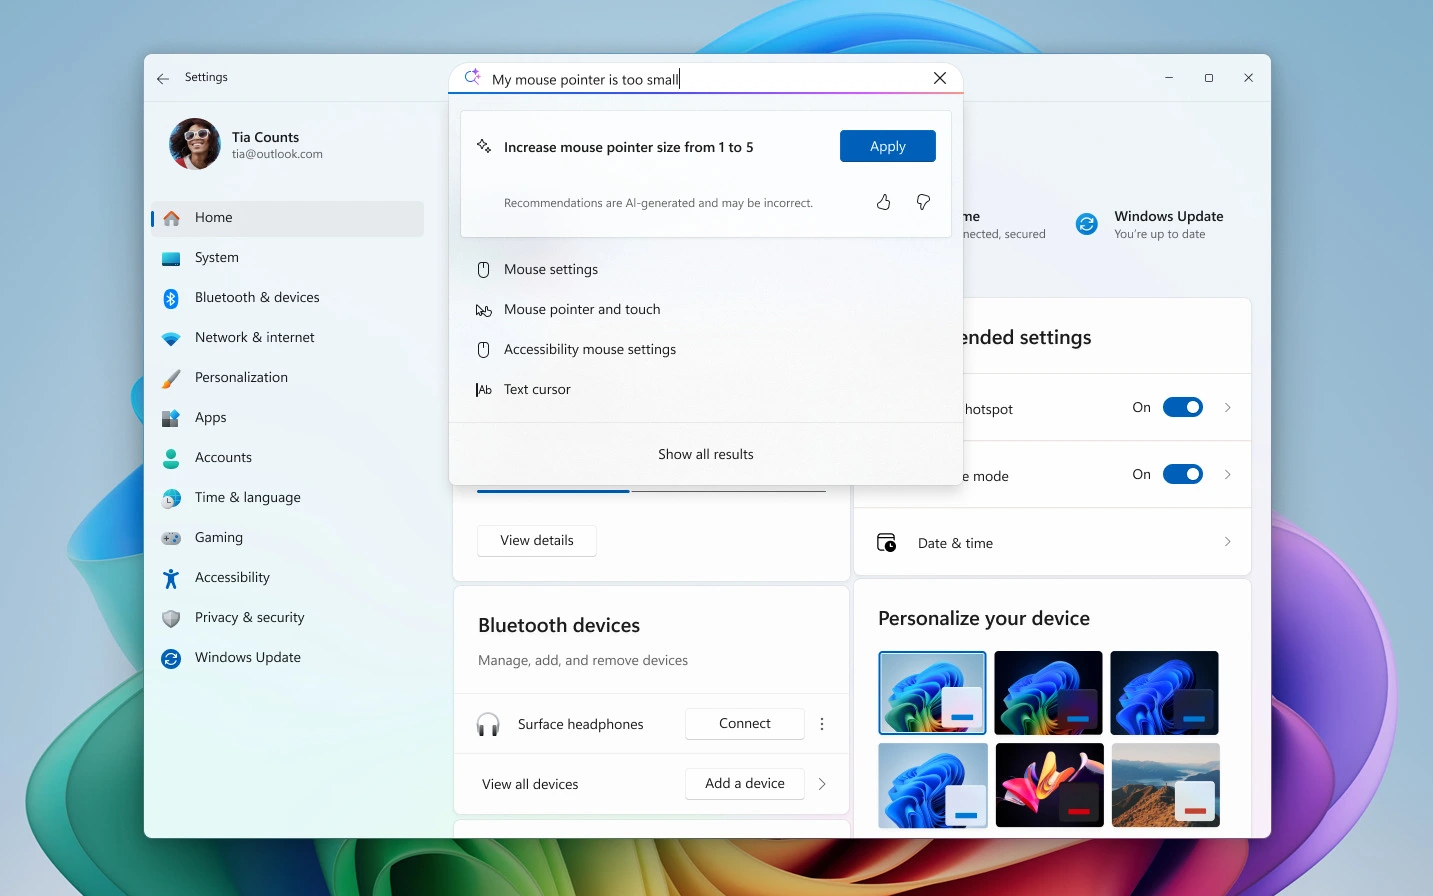Click Add a device button
The height and width of the screenshot is (896, 1433).
[745, 784]
